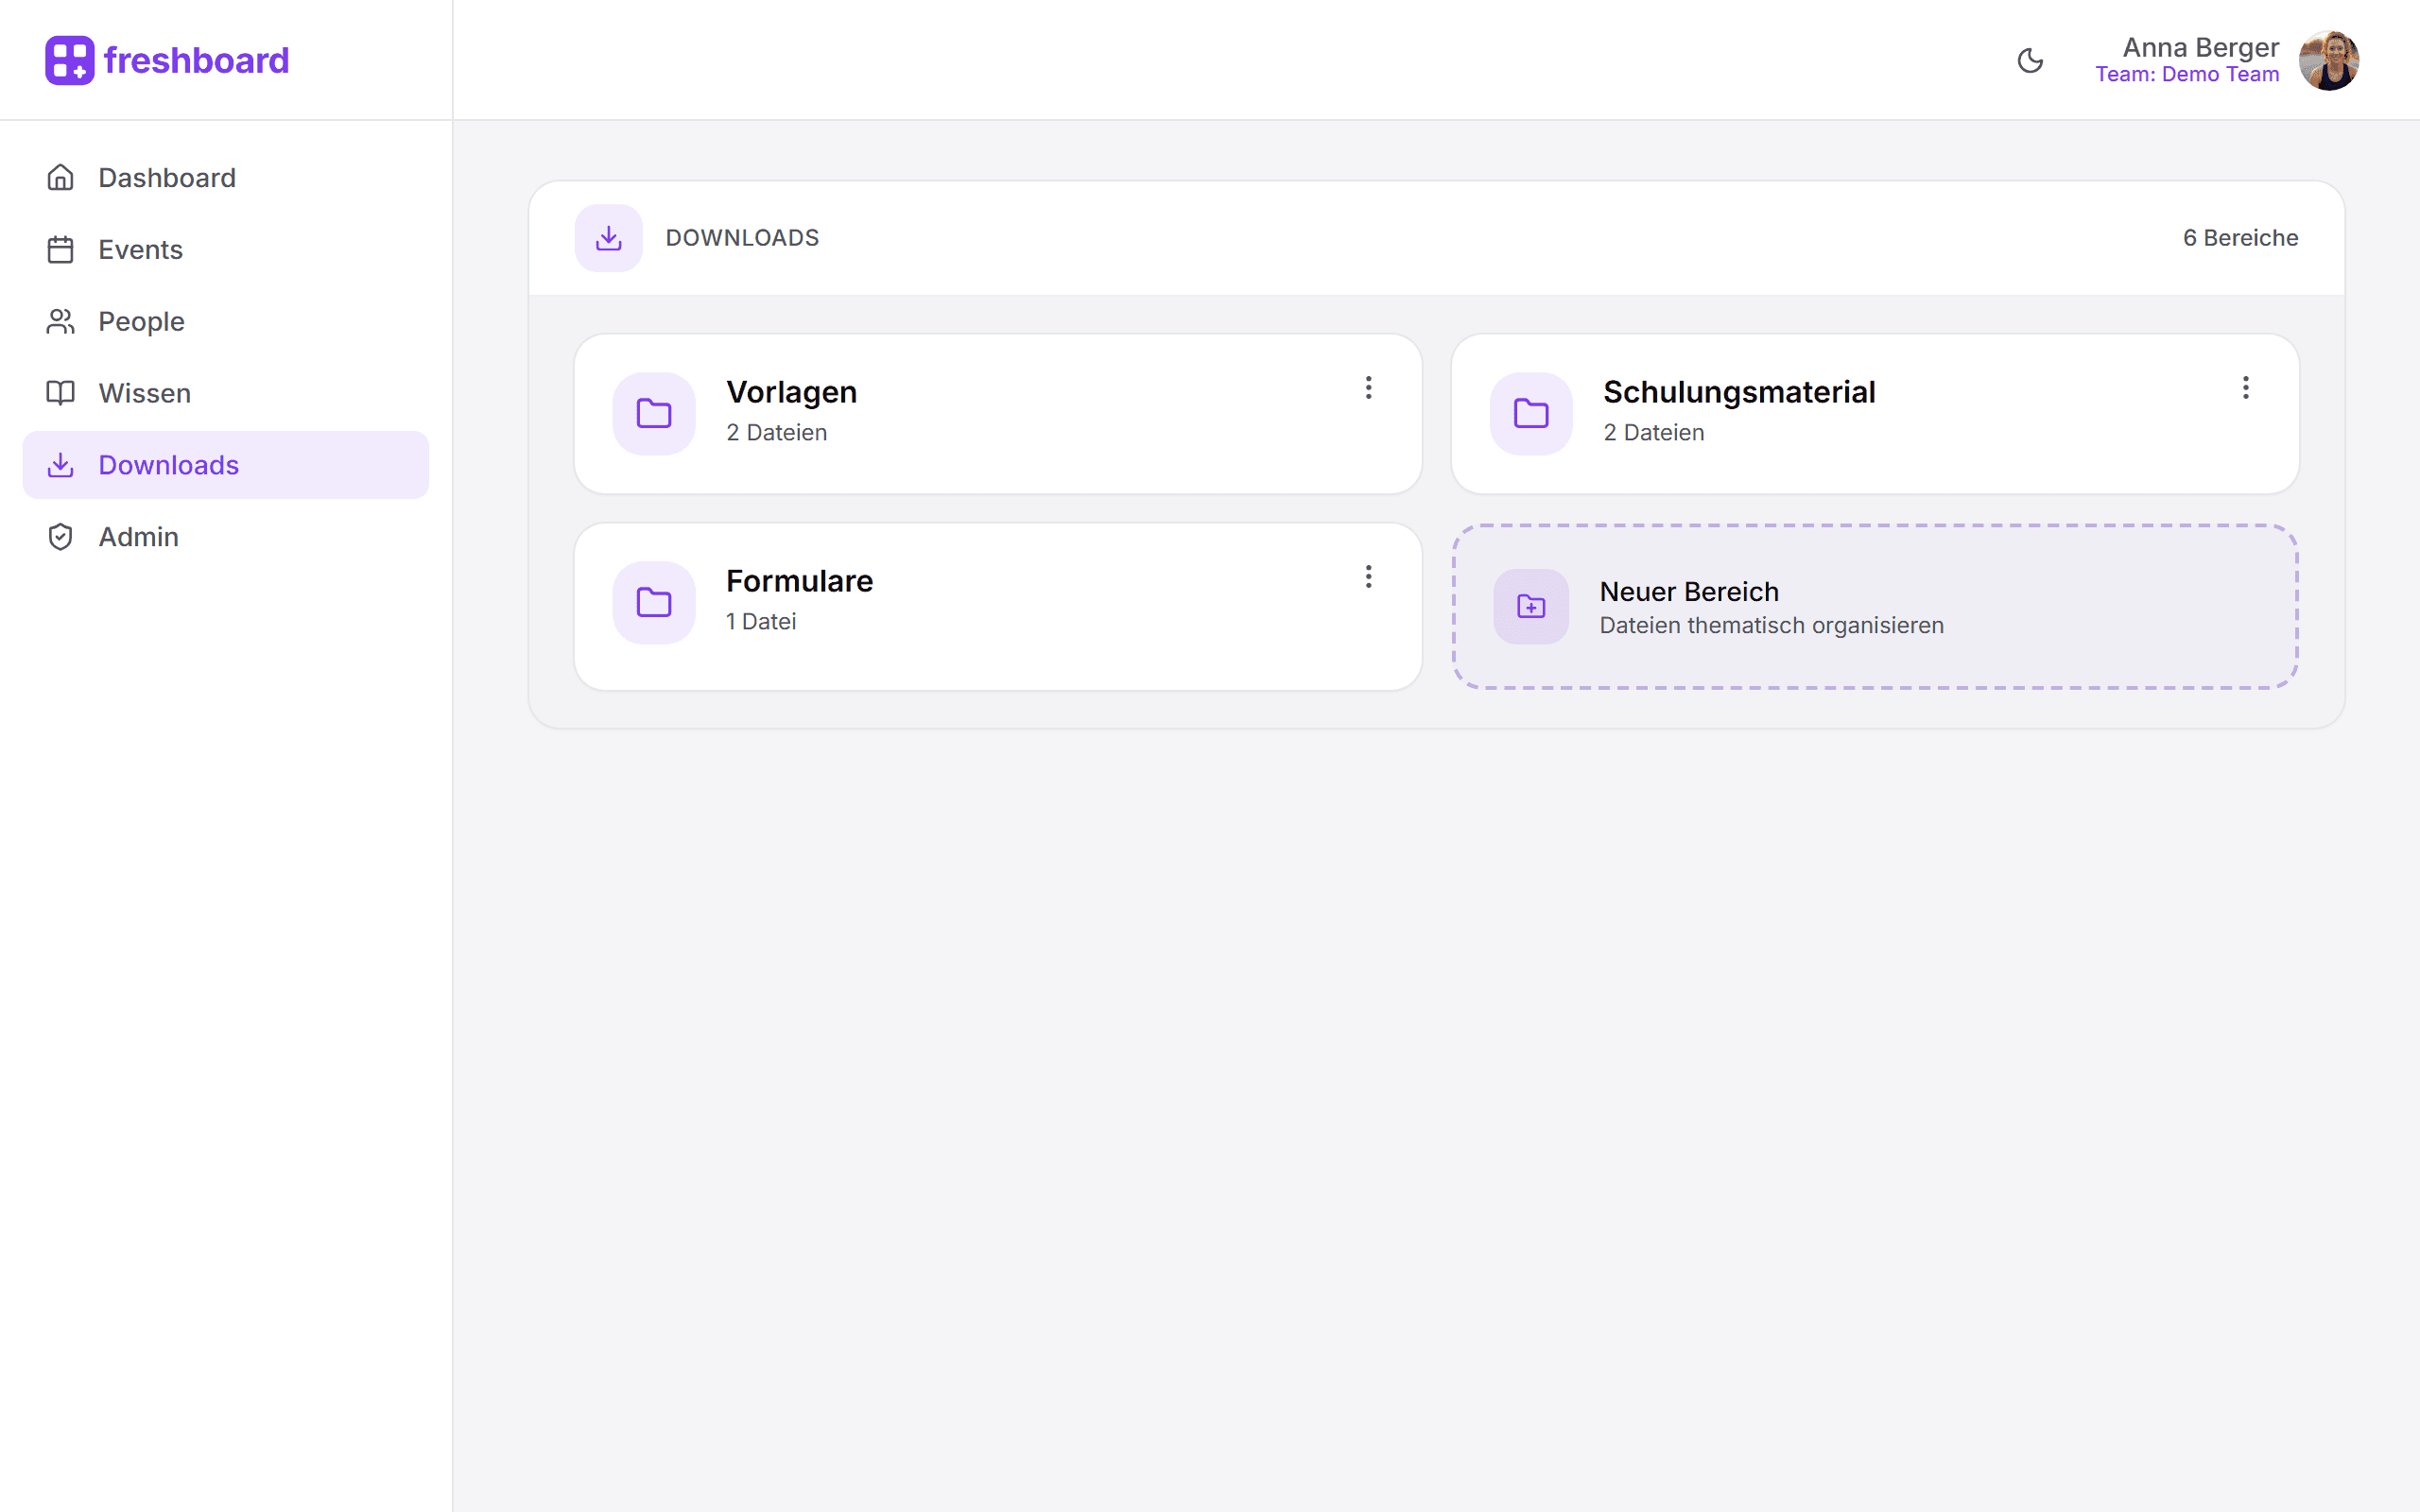Click the Downloads sidebar download icon
This screenshot has height=1512, width=2420.
[60, 465]
